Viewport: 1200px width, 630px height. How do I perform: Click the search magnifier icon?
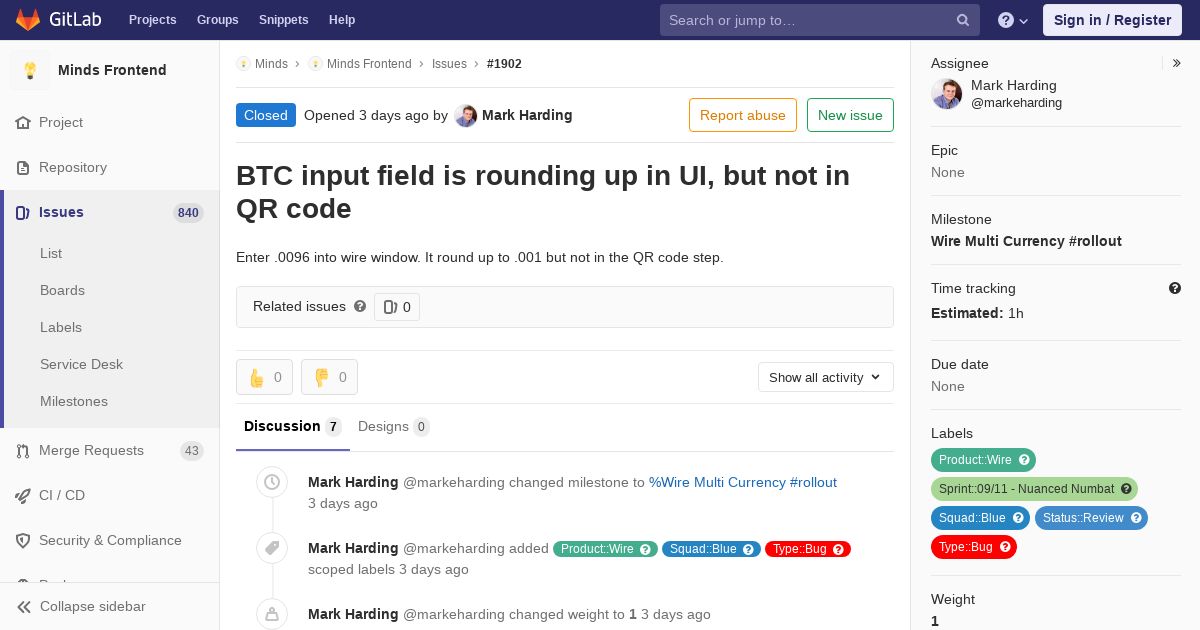963,20
